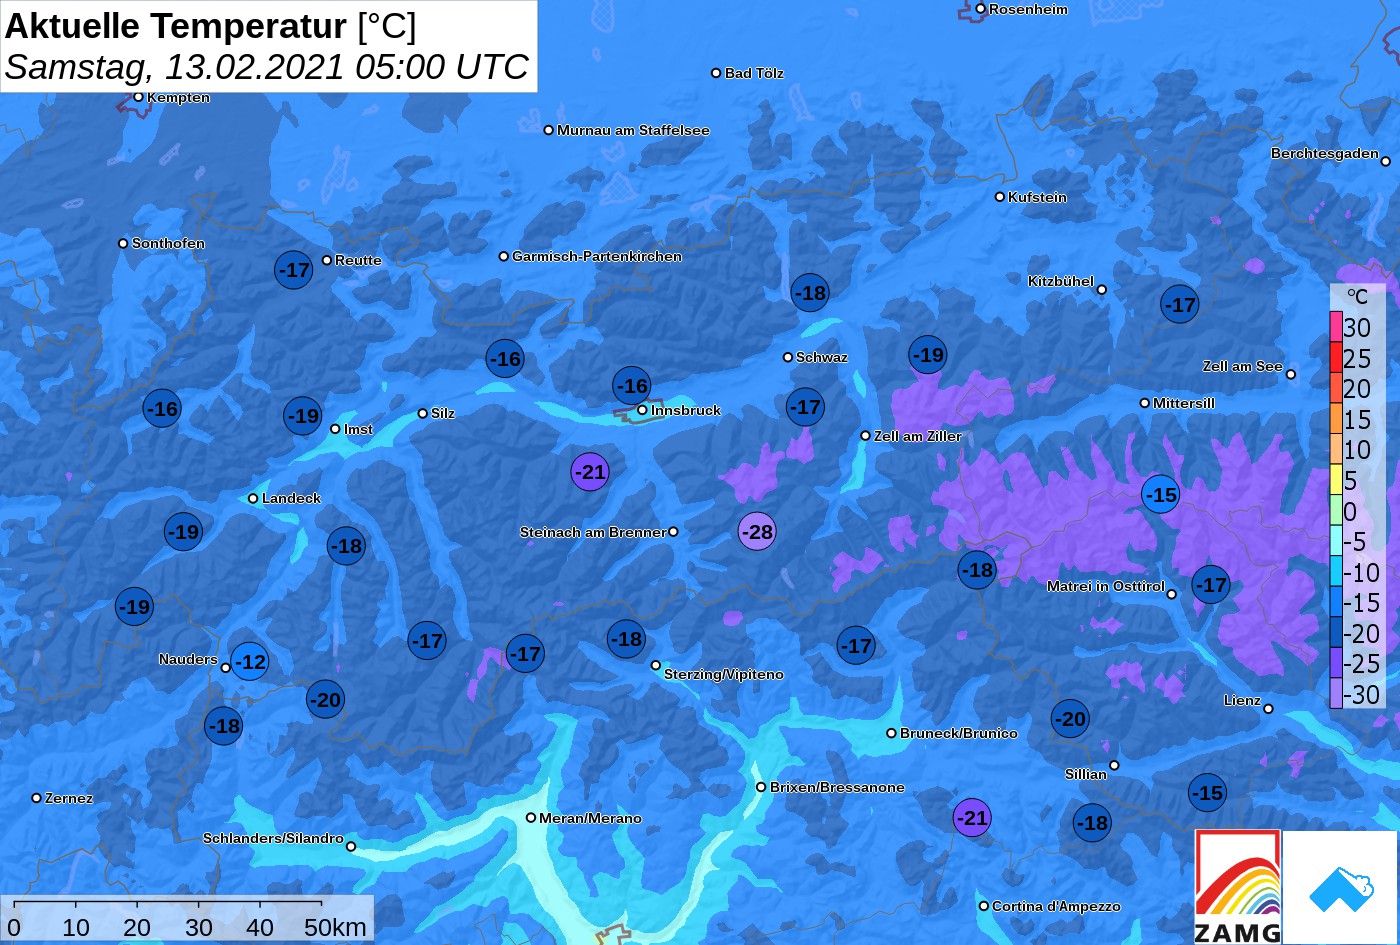Select the -20 marker southeast of Nauders
This screenshot has height=945, width=1400.
coord(325,699)
